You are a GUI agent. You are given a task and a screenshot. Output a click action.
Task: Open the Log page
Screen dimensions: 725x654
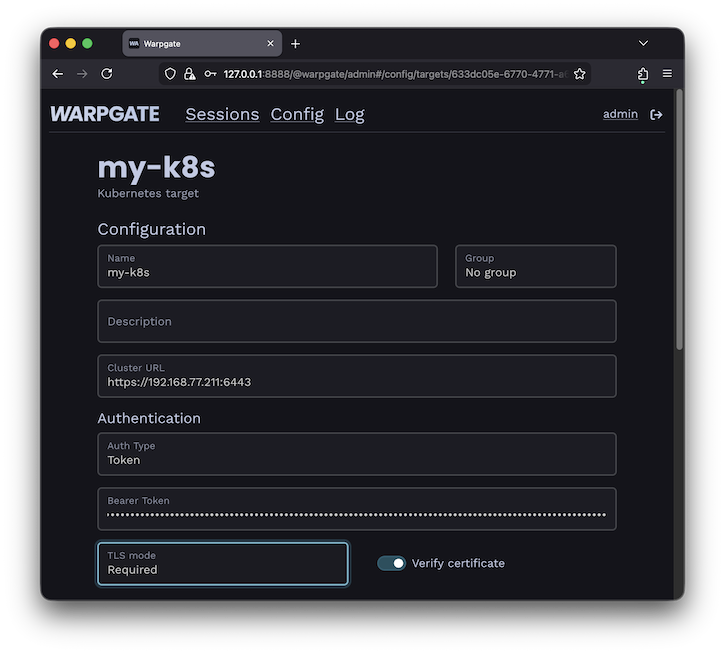349,114
